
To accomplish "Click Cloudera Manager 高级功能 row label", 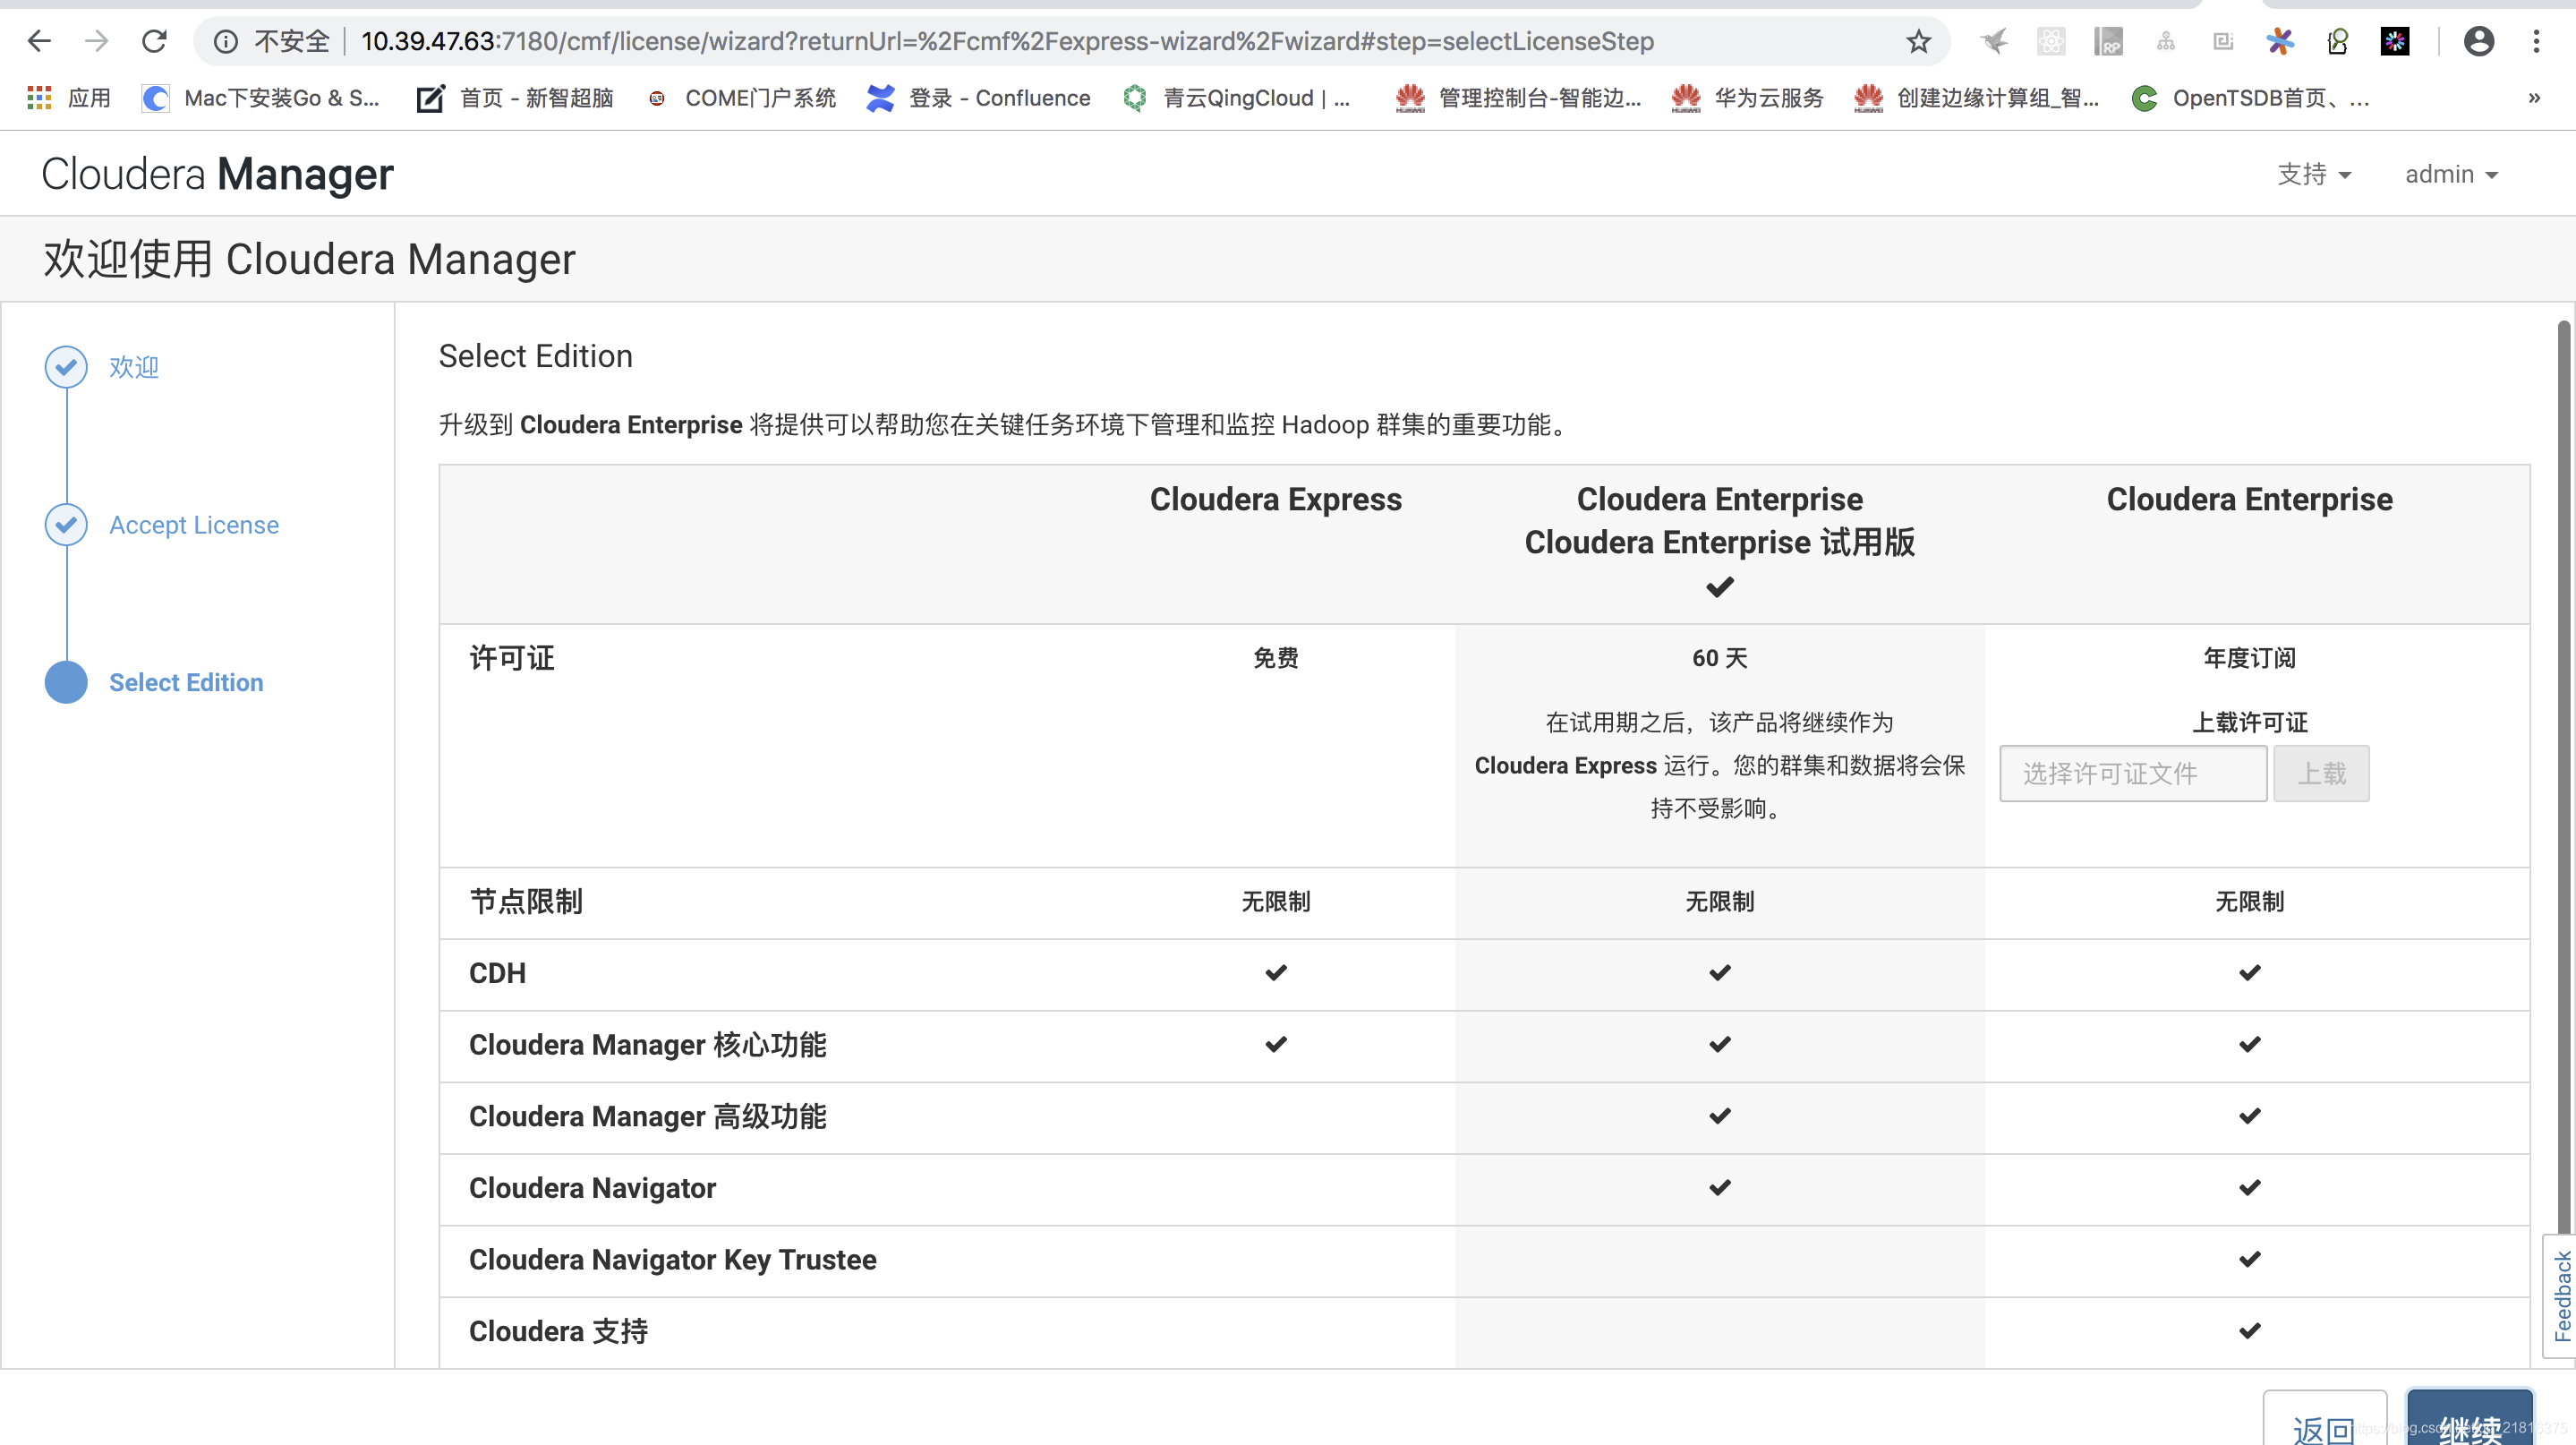I will pyautogui.click(x=648, y=1116).
